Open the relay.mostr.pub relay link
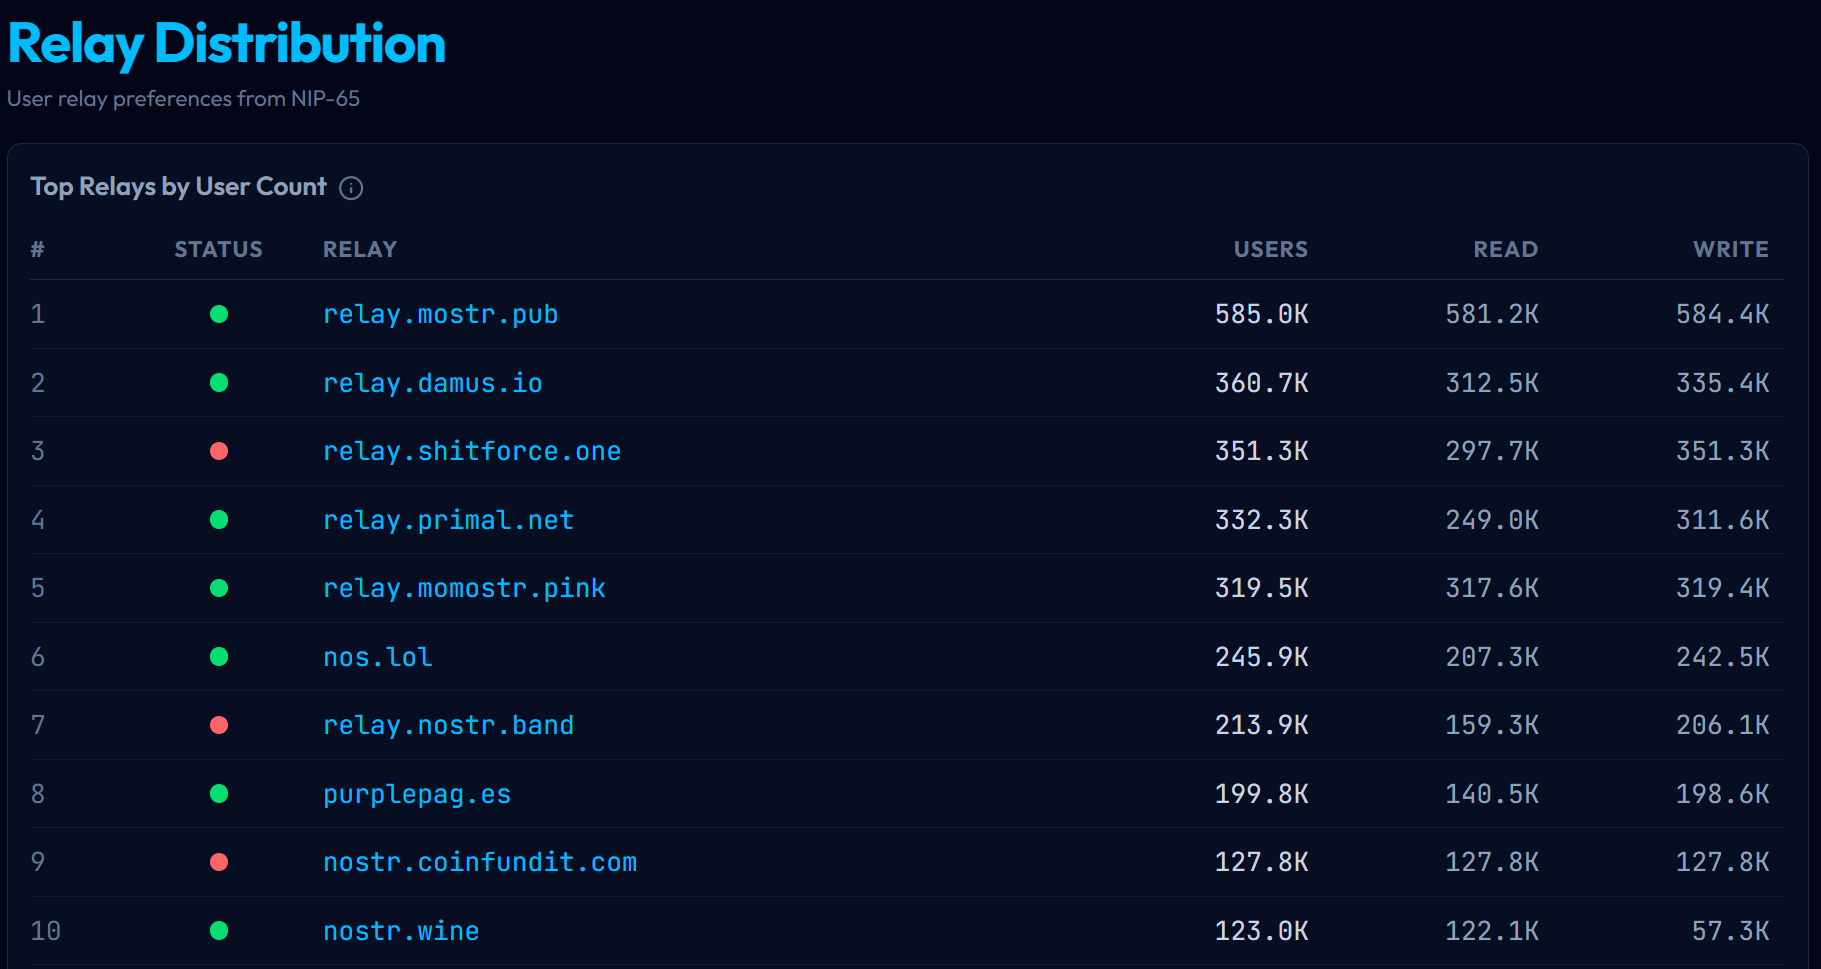1821x969 pixels. click(x=440, y=314)
